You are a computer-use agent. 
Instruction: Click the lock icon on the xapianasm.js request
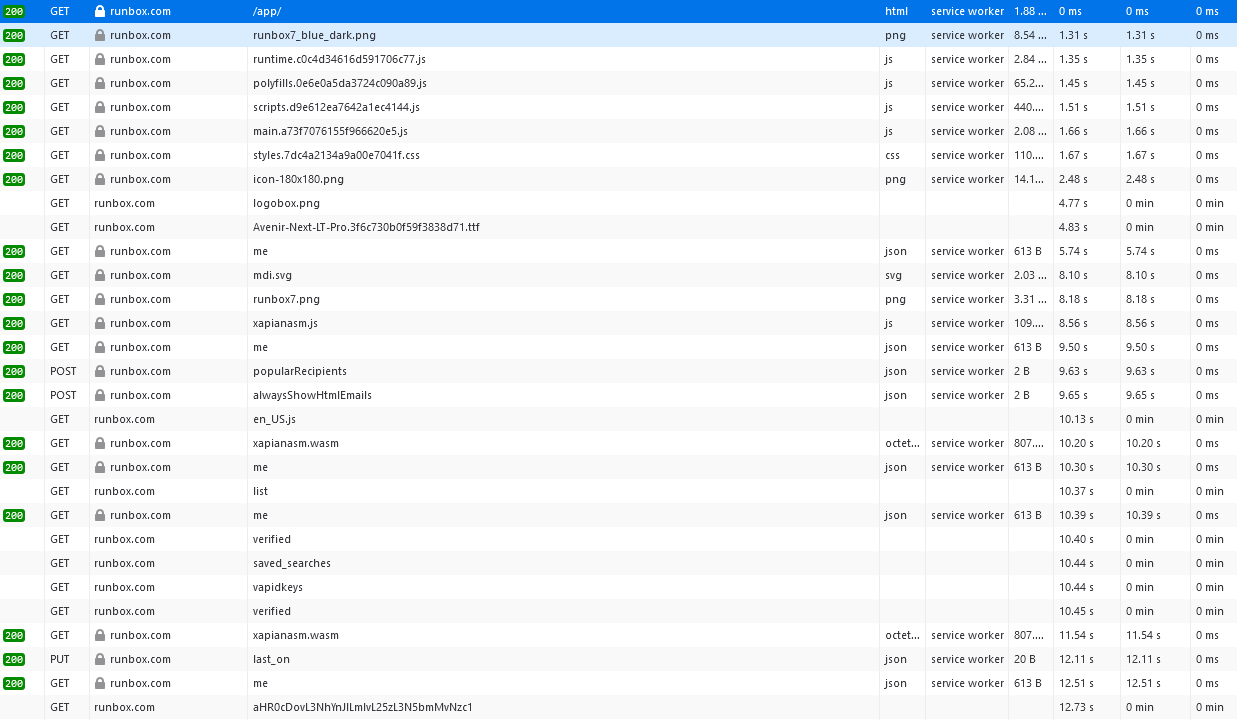coord(99,323)
